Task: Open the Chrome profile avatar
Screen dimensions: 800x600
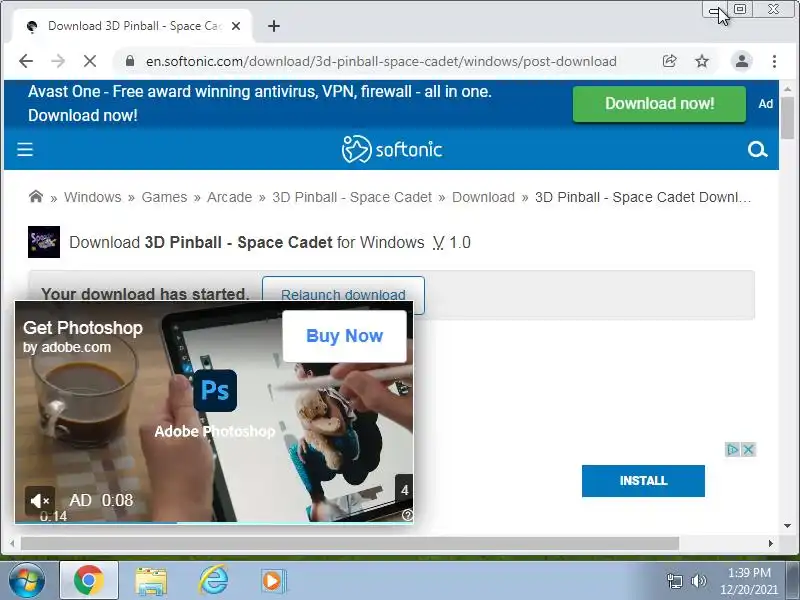Action: click(x=742, y=61)
